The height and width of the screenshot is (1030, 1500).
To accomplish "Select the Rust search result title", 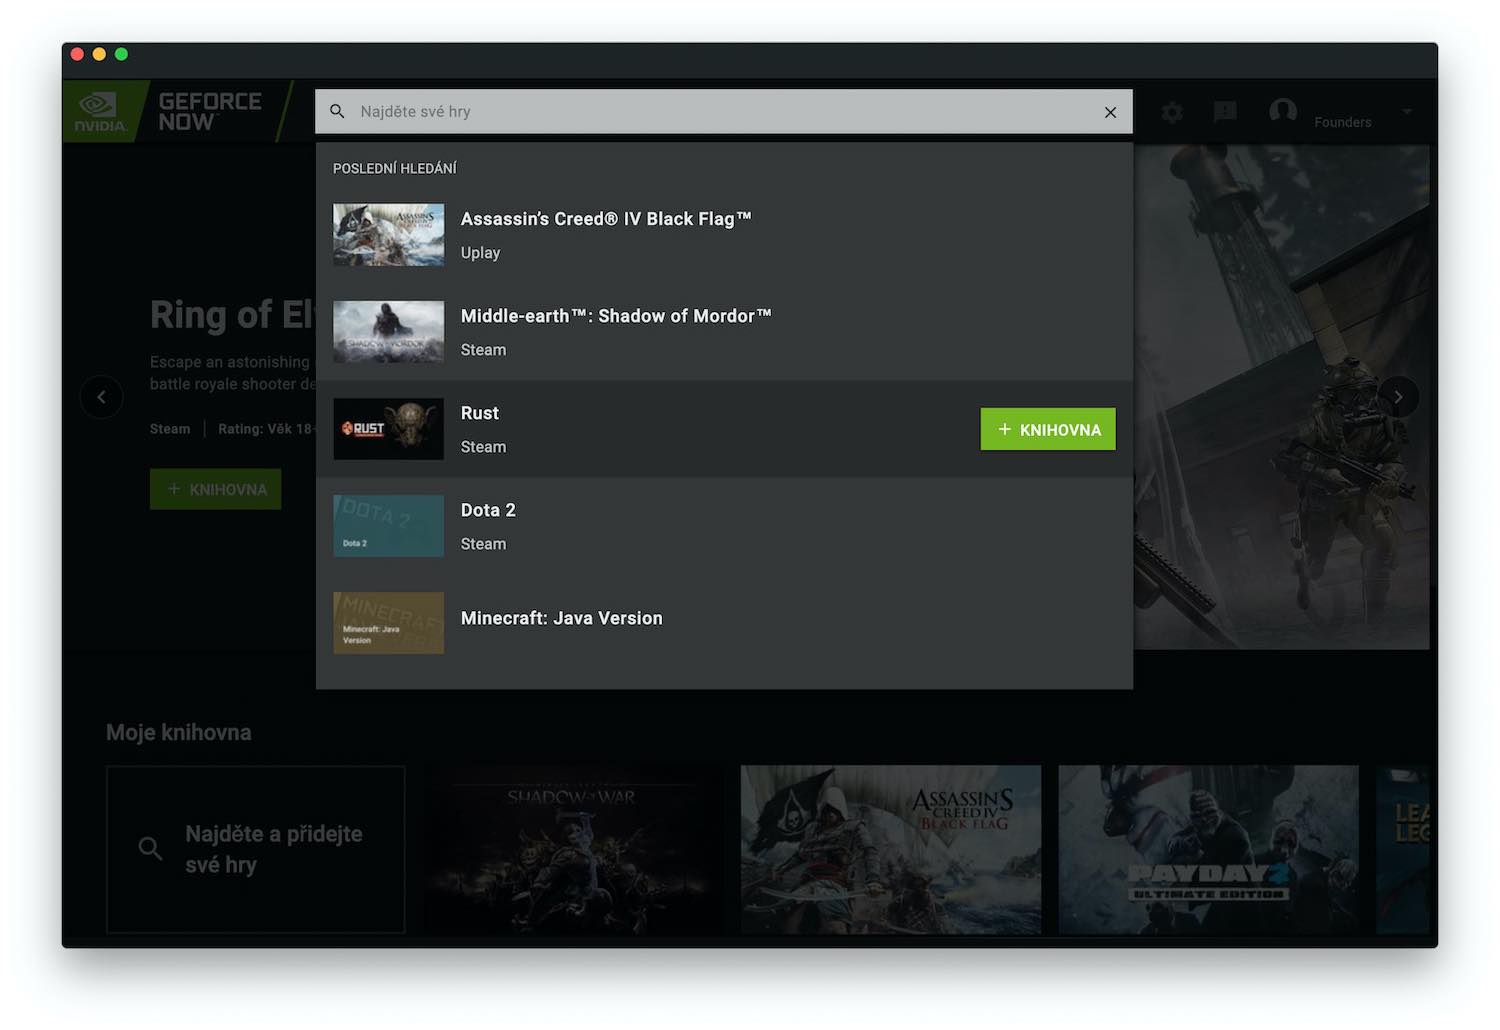I will 480,413.
